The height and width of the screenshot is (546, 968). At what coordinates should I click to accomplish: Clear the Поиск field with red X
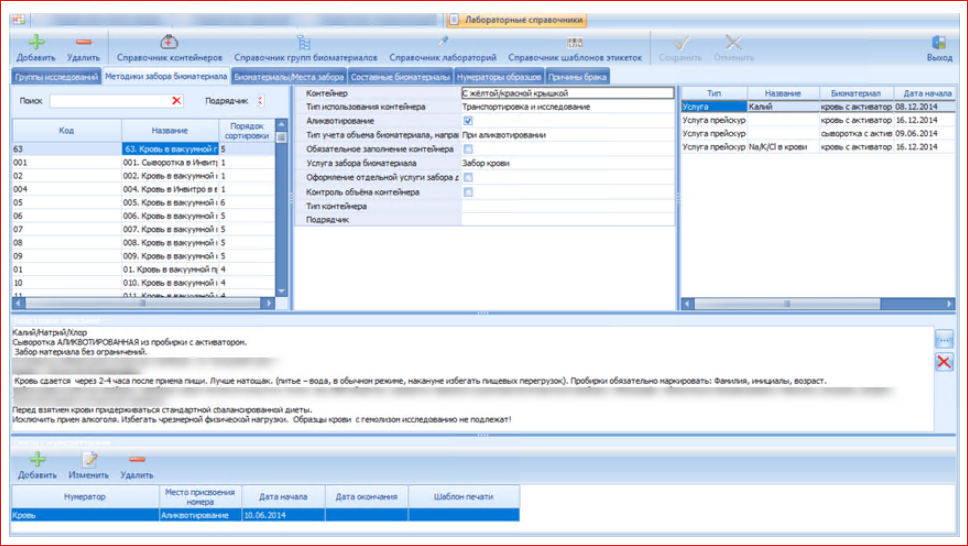coord(177,101)
